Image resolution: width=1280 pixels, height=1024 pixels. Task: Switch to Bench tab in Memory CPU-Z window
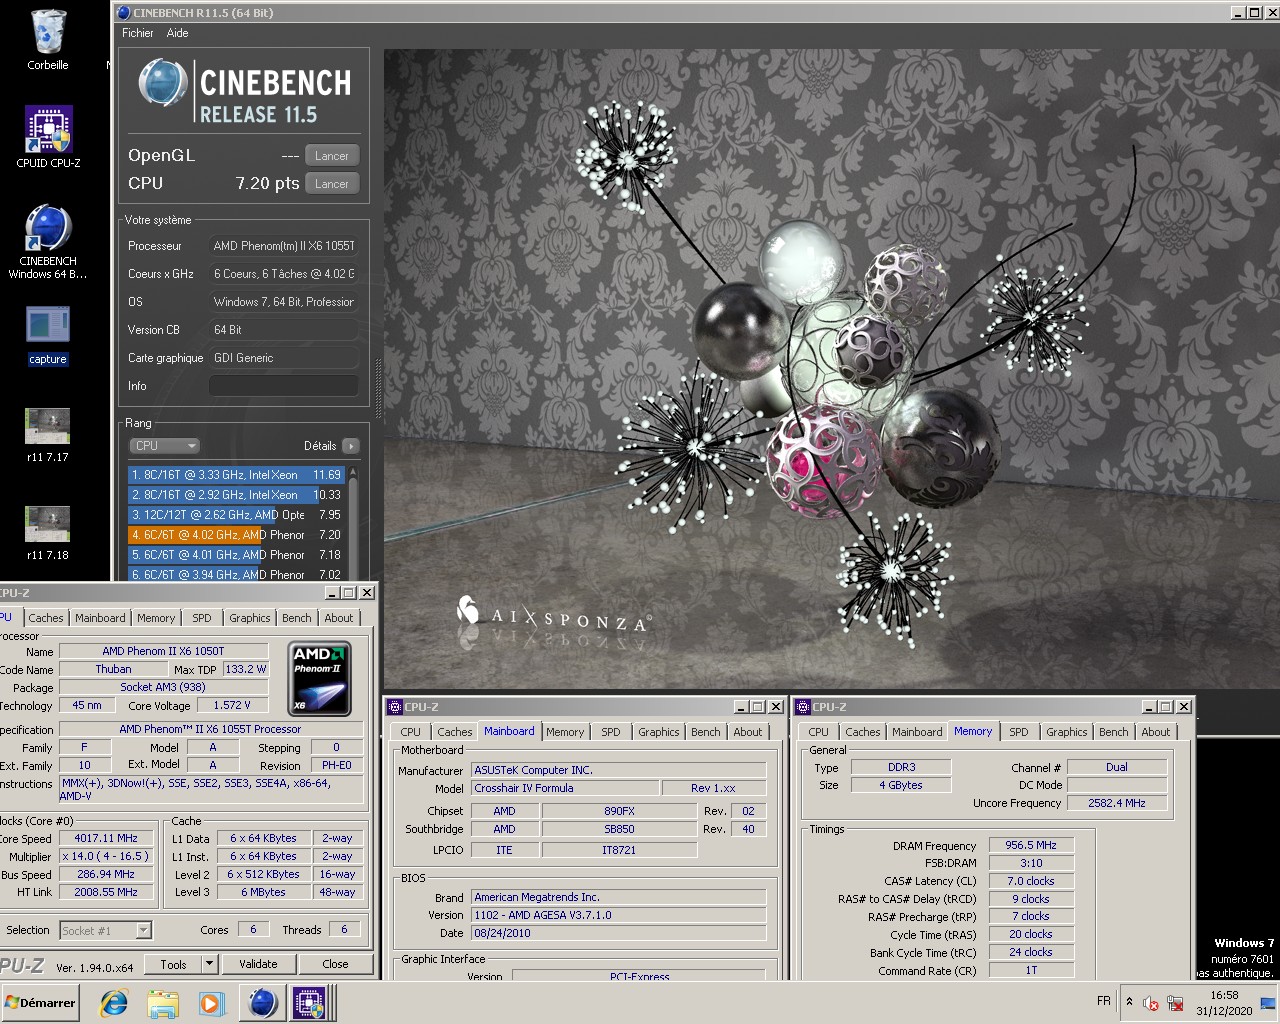pos(1114,732)
